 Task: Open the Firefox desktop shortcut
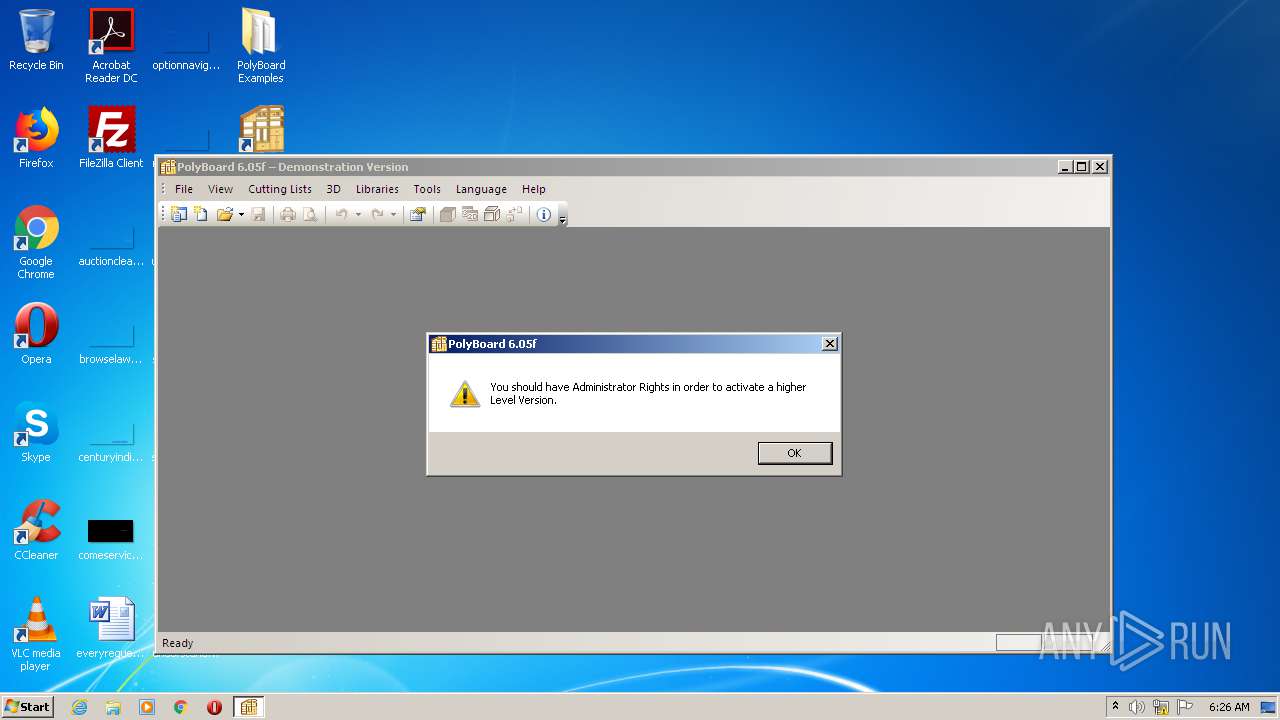point(36,138)
